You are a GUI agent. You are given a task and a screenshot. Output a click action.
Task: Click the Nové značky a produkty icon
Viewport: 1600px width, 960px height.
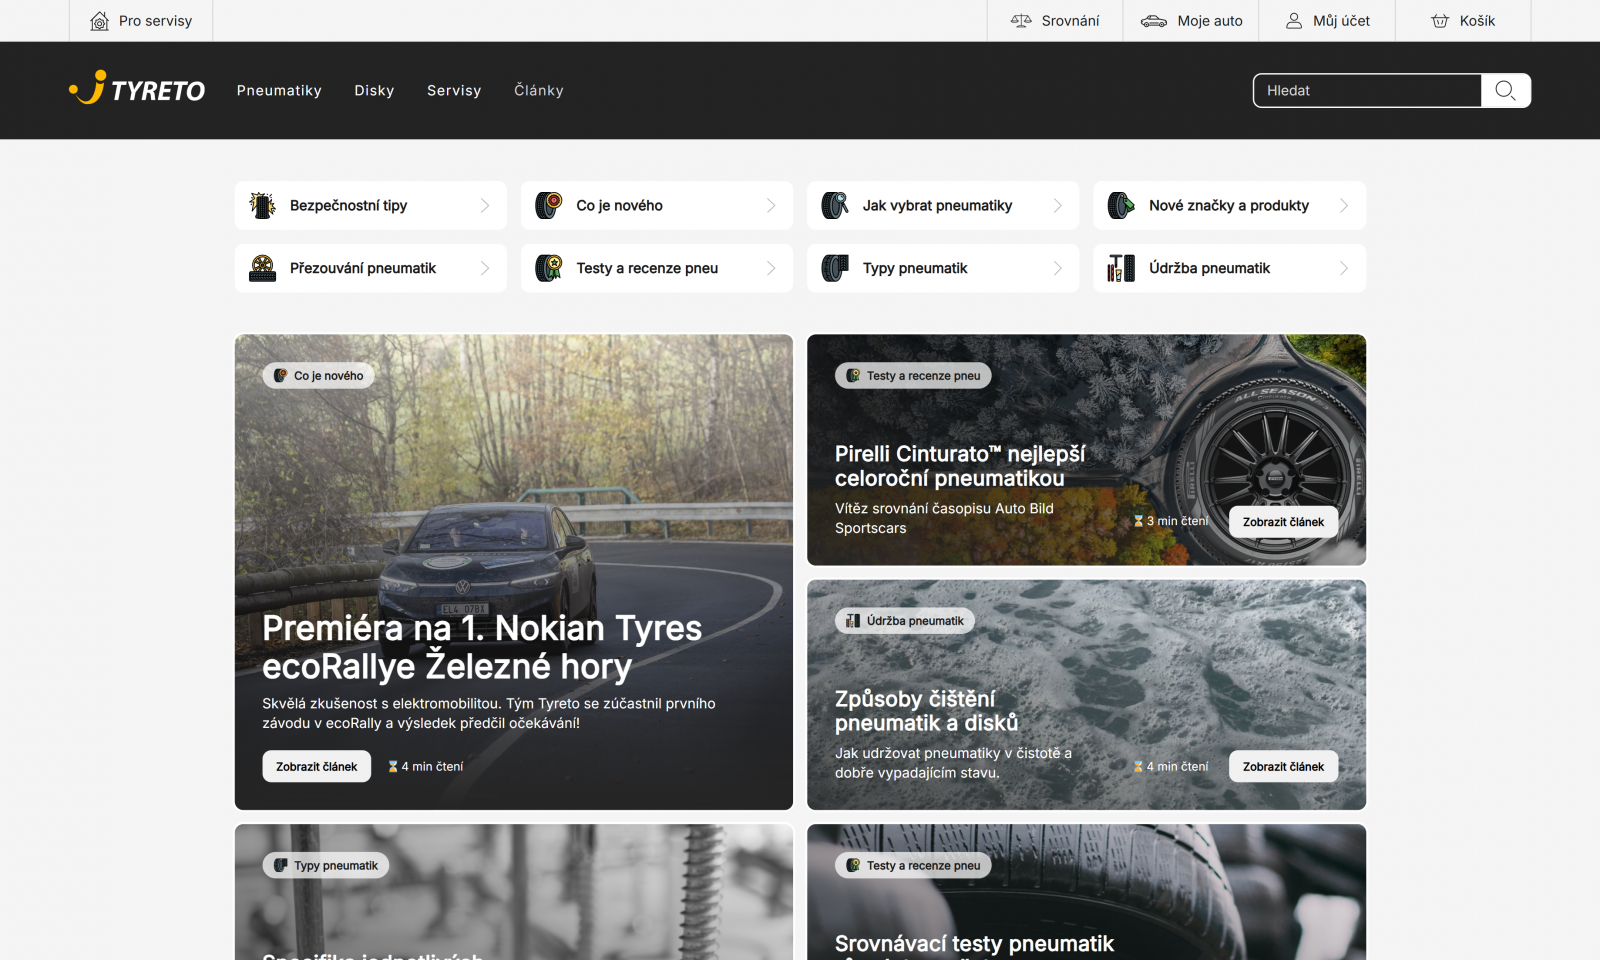[x=1121, y=205]
